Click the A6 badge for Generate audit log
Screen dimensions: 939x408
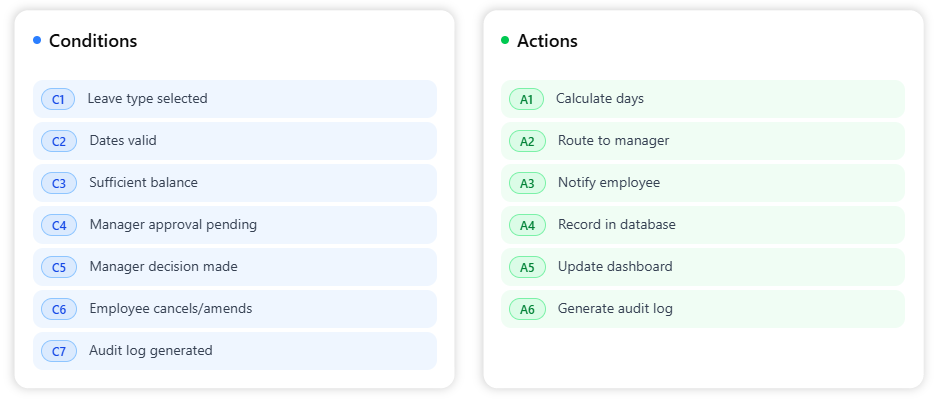click(527, 309)
